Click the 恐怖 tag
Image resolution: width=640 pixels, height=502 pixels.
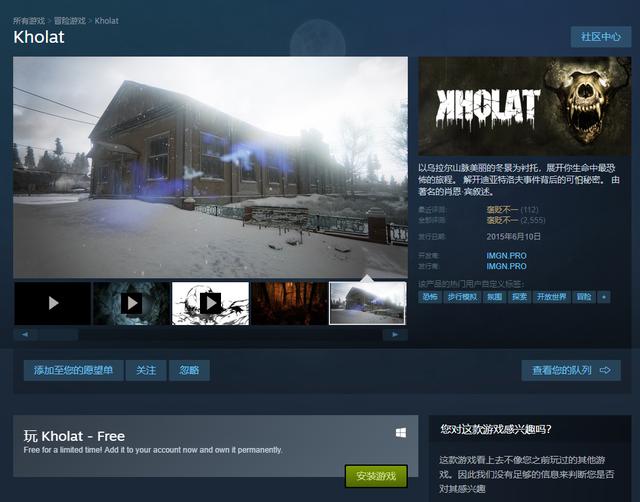tap(430, 297)
